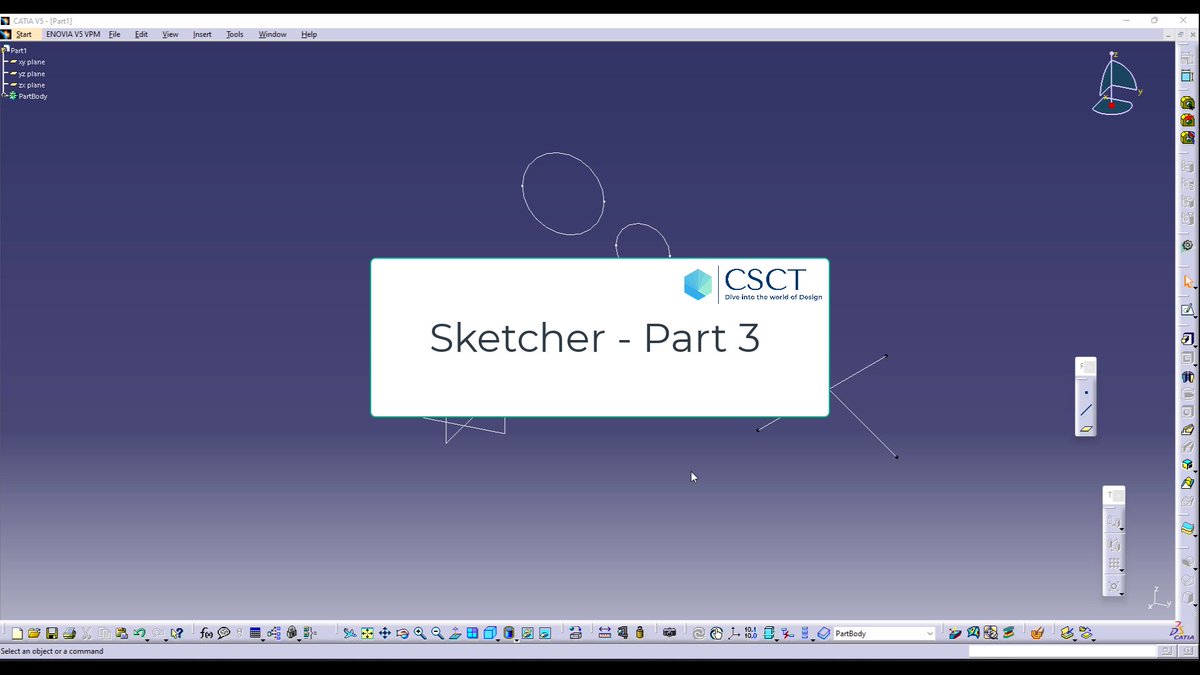Click the Paste icon

pos(121,633)
